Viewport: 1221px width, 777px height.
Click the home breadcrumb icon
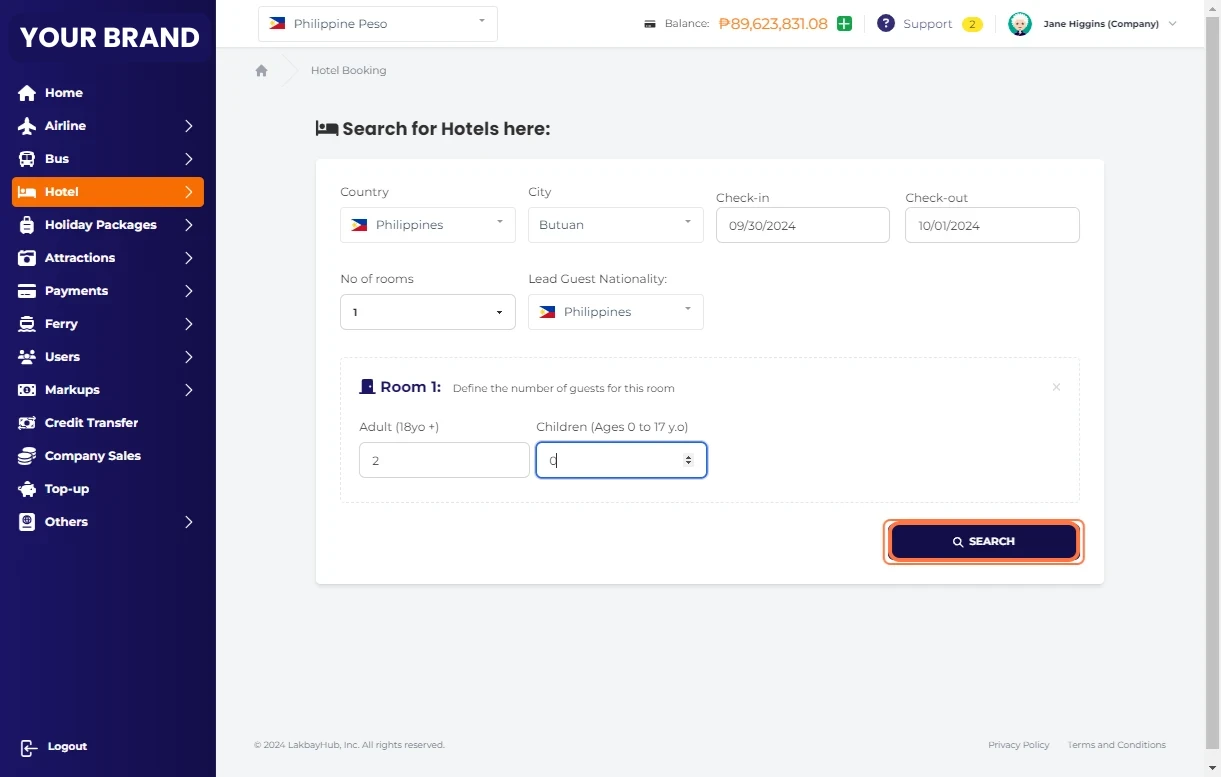[262, 71]
